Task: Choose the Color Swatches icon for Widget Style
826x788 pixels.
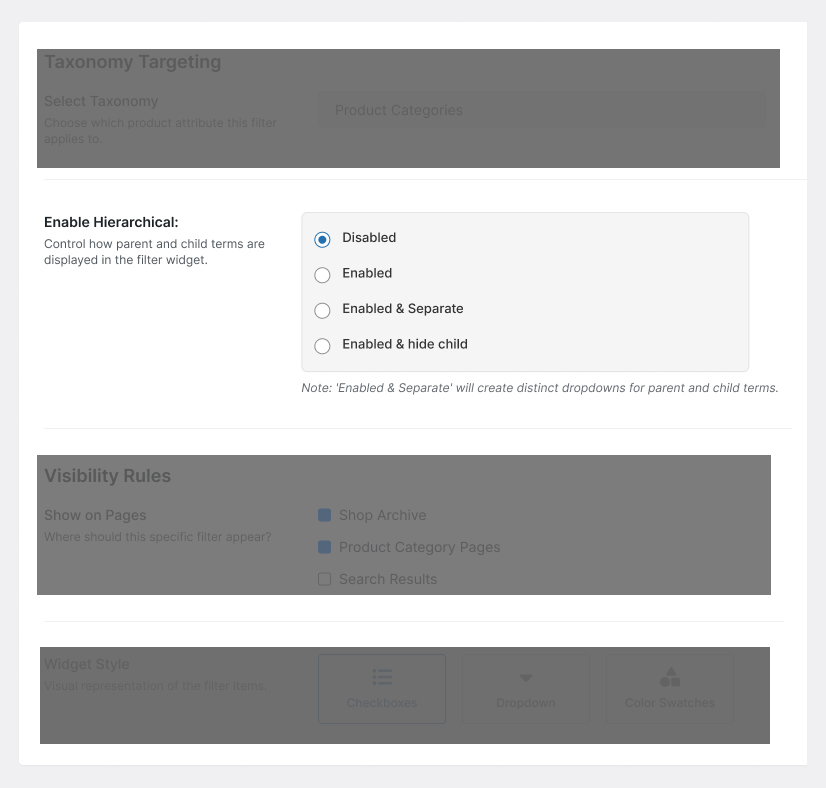Action: coord(669,676)
